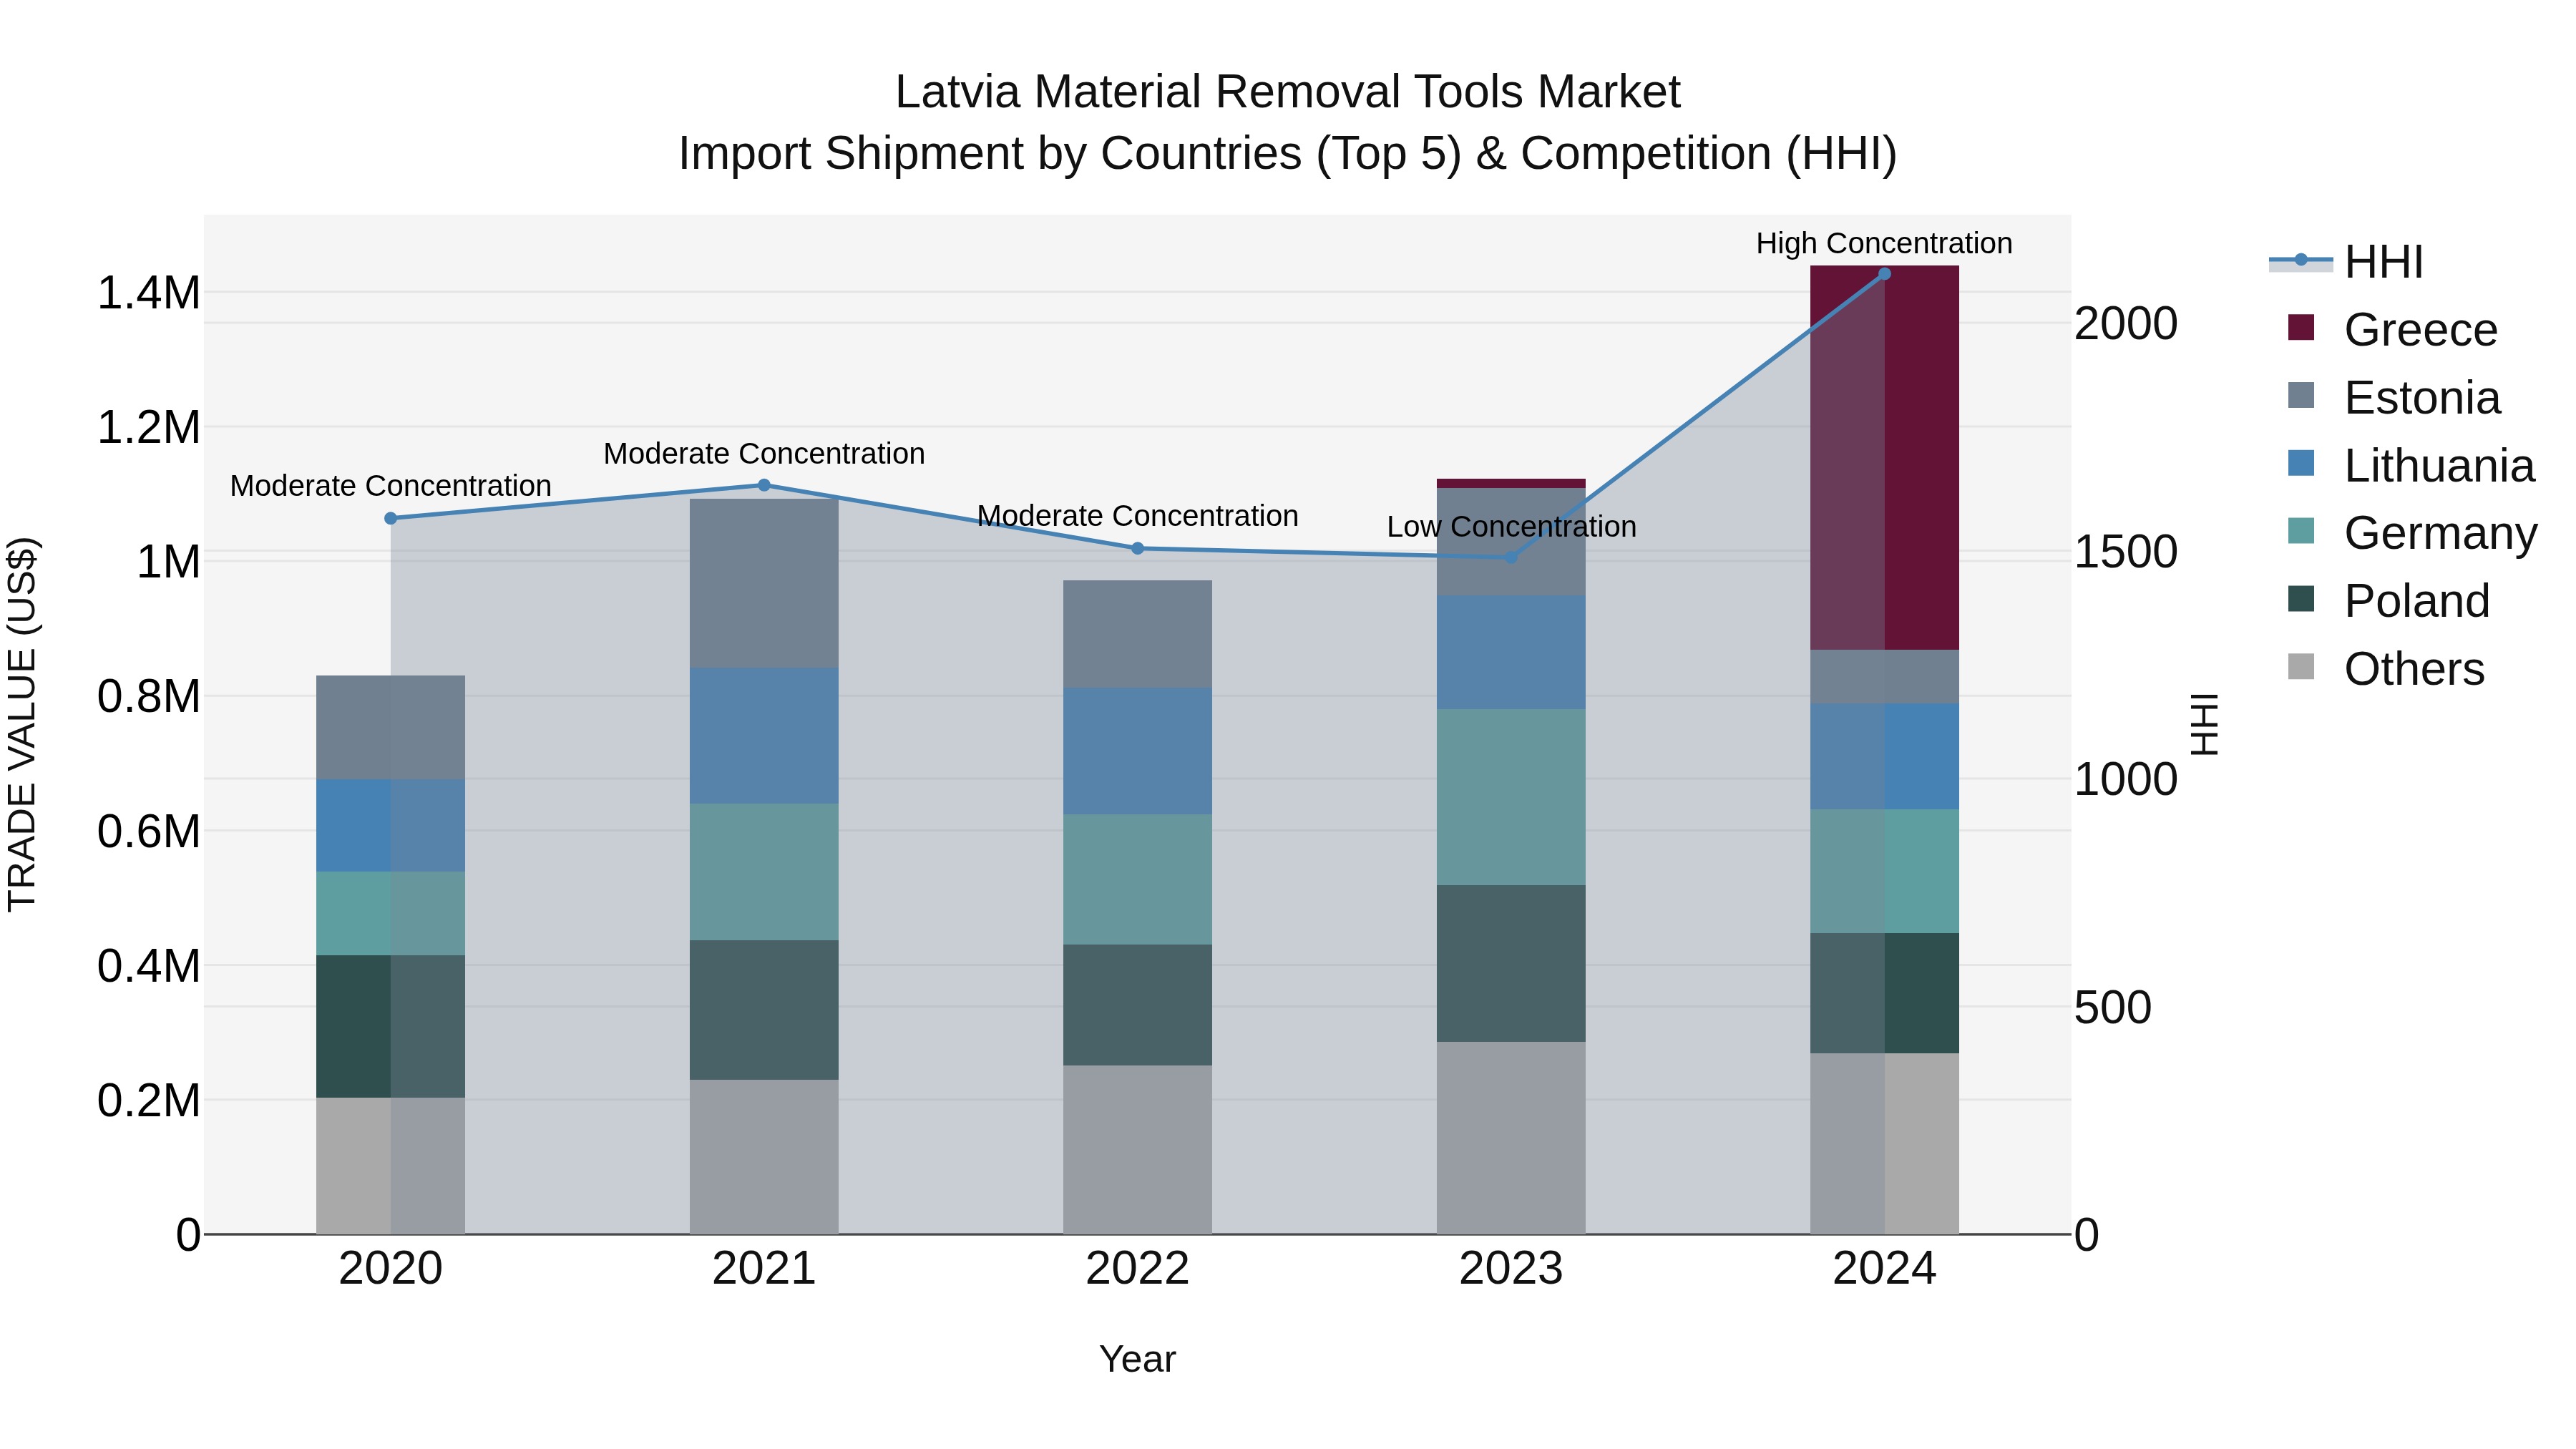Image resolution: width=2576 pixels, height=1449 pixels.
Task: Click the Lithuania segment of 2022 bar
Action: click(1137, 751)
